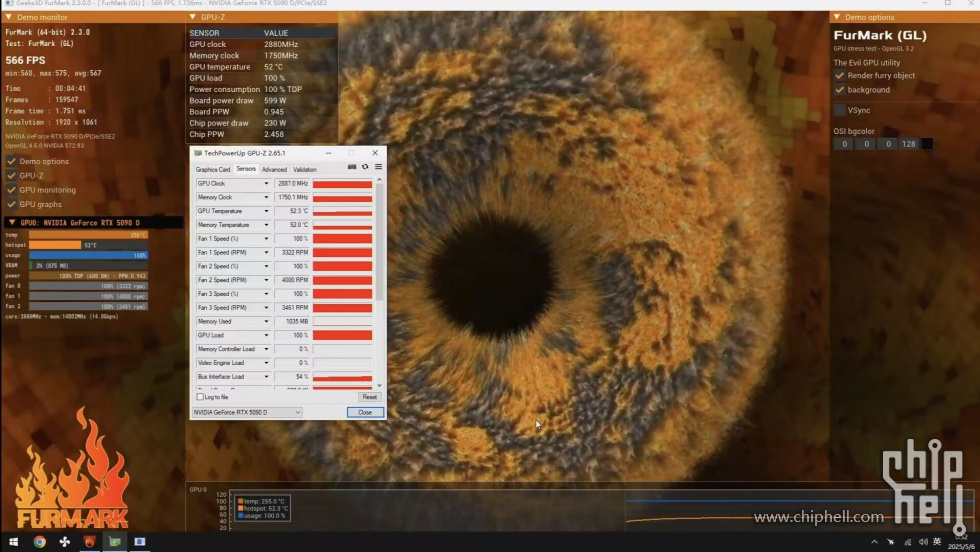This screenshot has width=980, height=552.
Task: Click the Close button in GPU-Z
Action: click(x=365, y=413)
